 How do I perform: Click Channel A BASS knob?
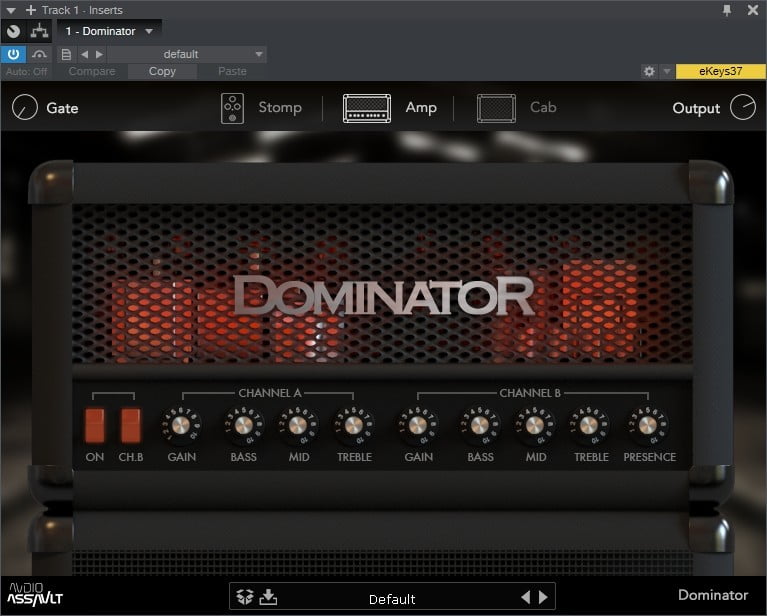(244, 425)
